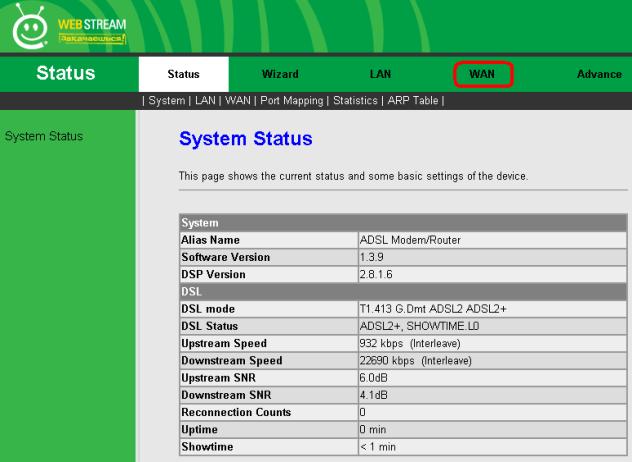Viewport: 632px width, 462px height.
Task: Click the Reconnection Counts value 0
Action: (362, 412)
